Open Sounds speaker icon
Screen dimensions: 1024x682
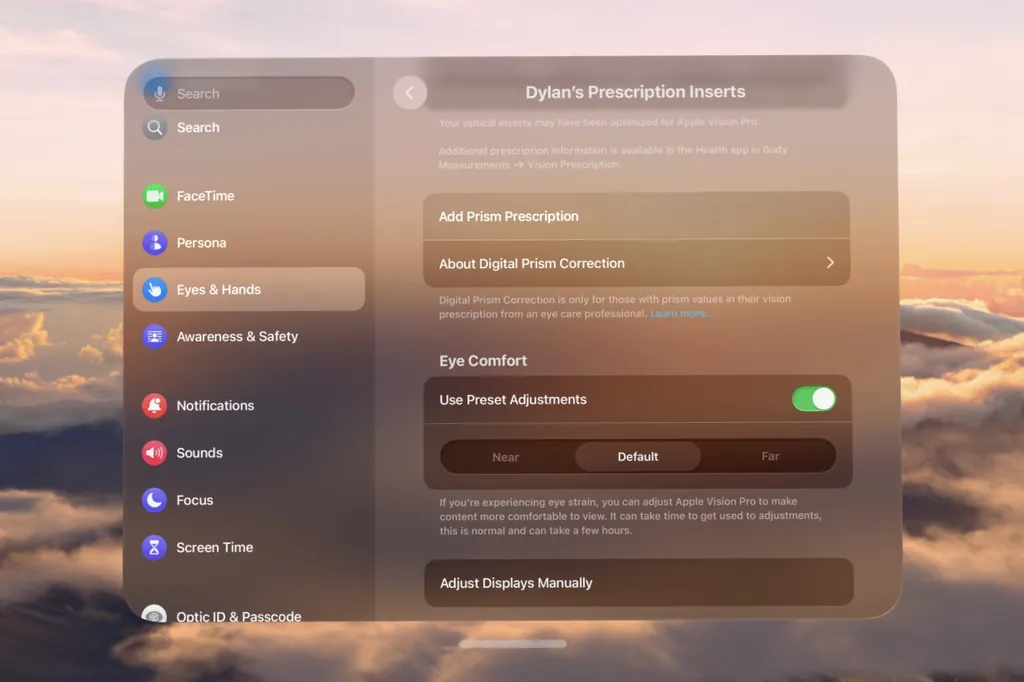tap(154, 453)
